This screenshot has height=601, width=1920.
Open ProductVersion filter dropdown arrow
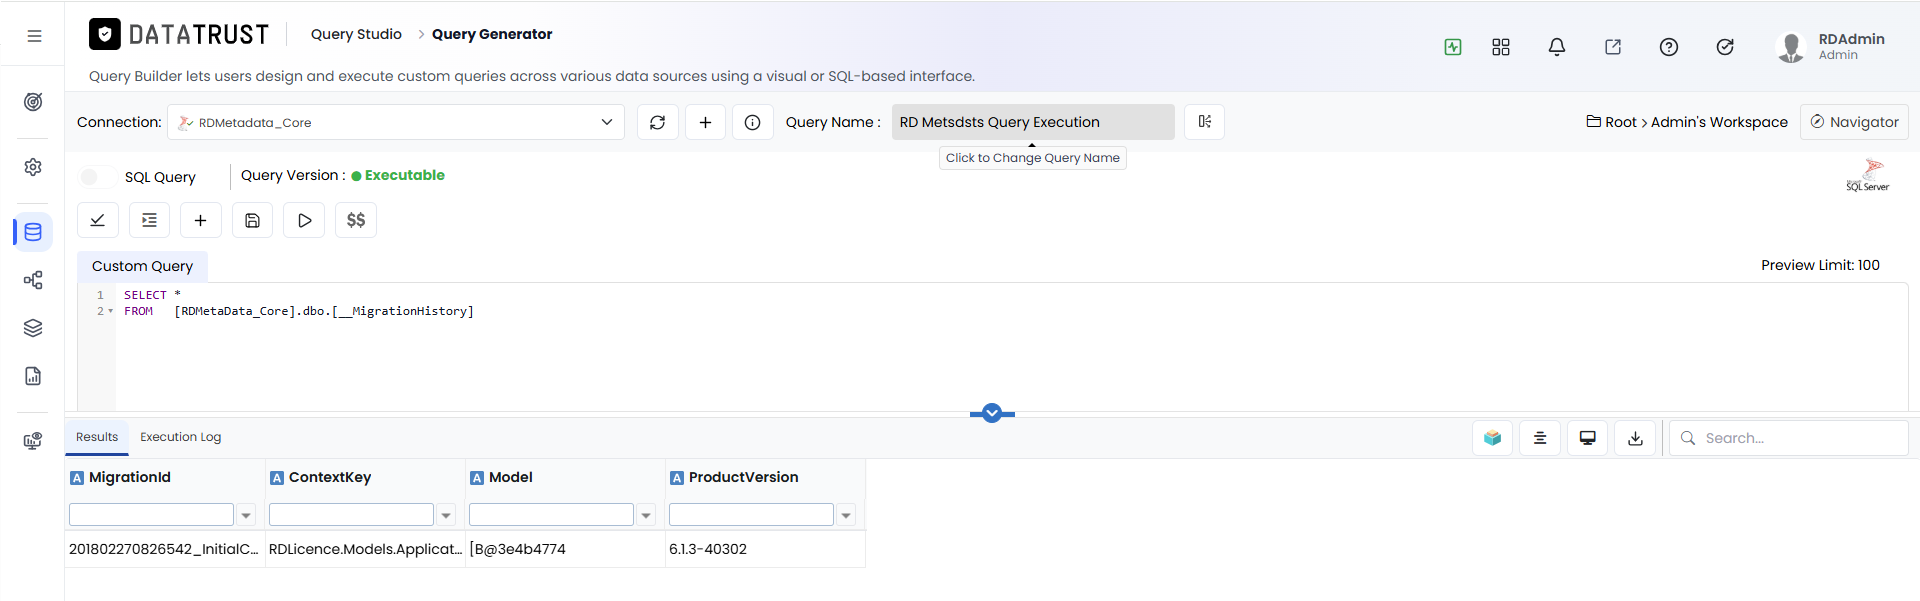click(x=846, y=515)
